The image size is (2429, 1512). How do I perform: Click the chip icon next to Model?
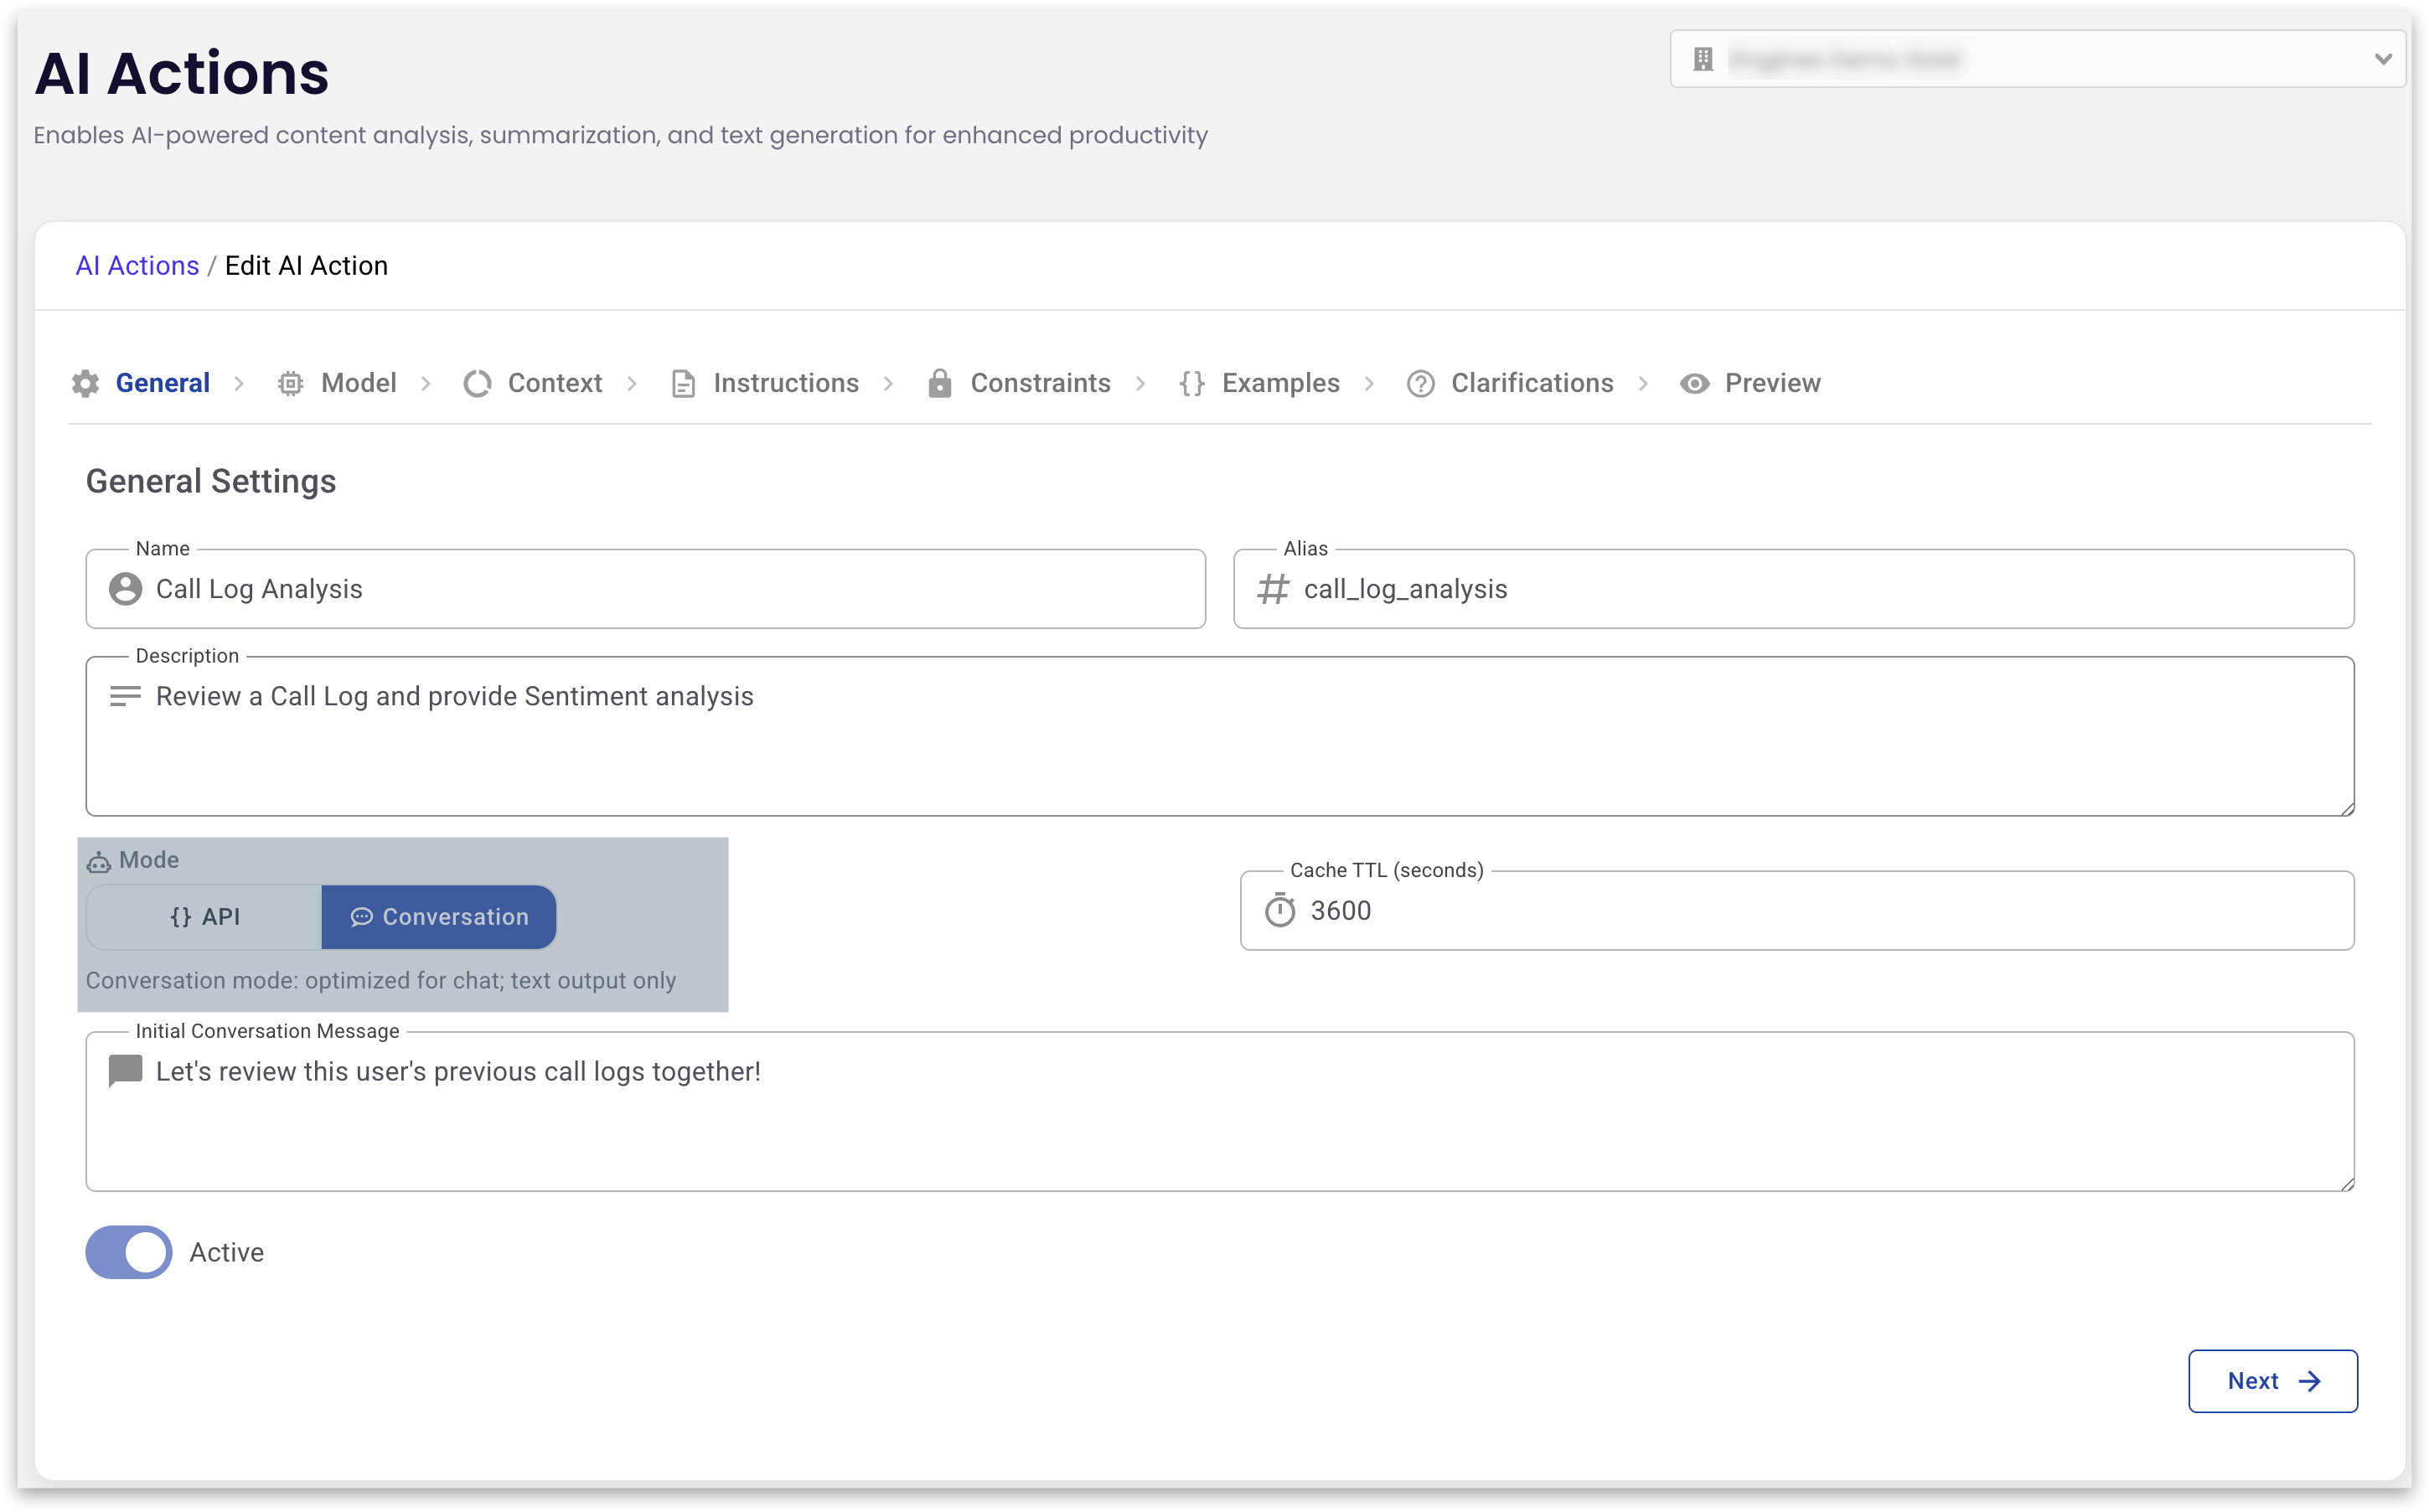click(x=290, y=384)
